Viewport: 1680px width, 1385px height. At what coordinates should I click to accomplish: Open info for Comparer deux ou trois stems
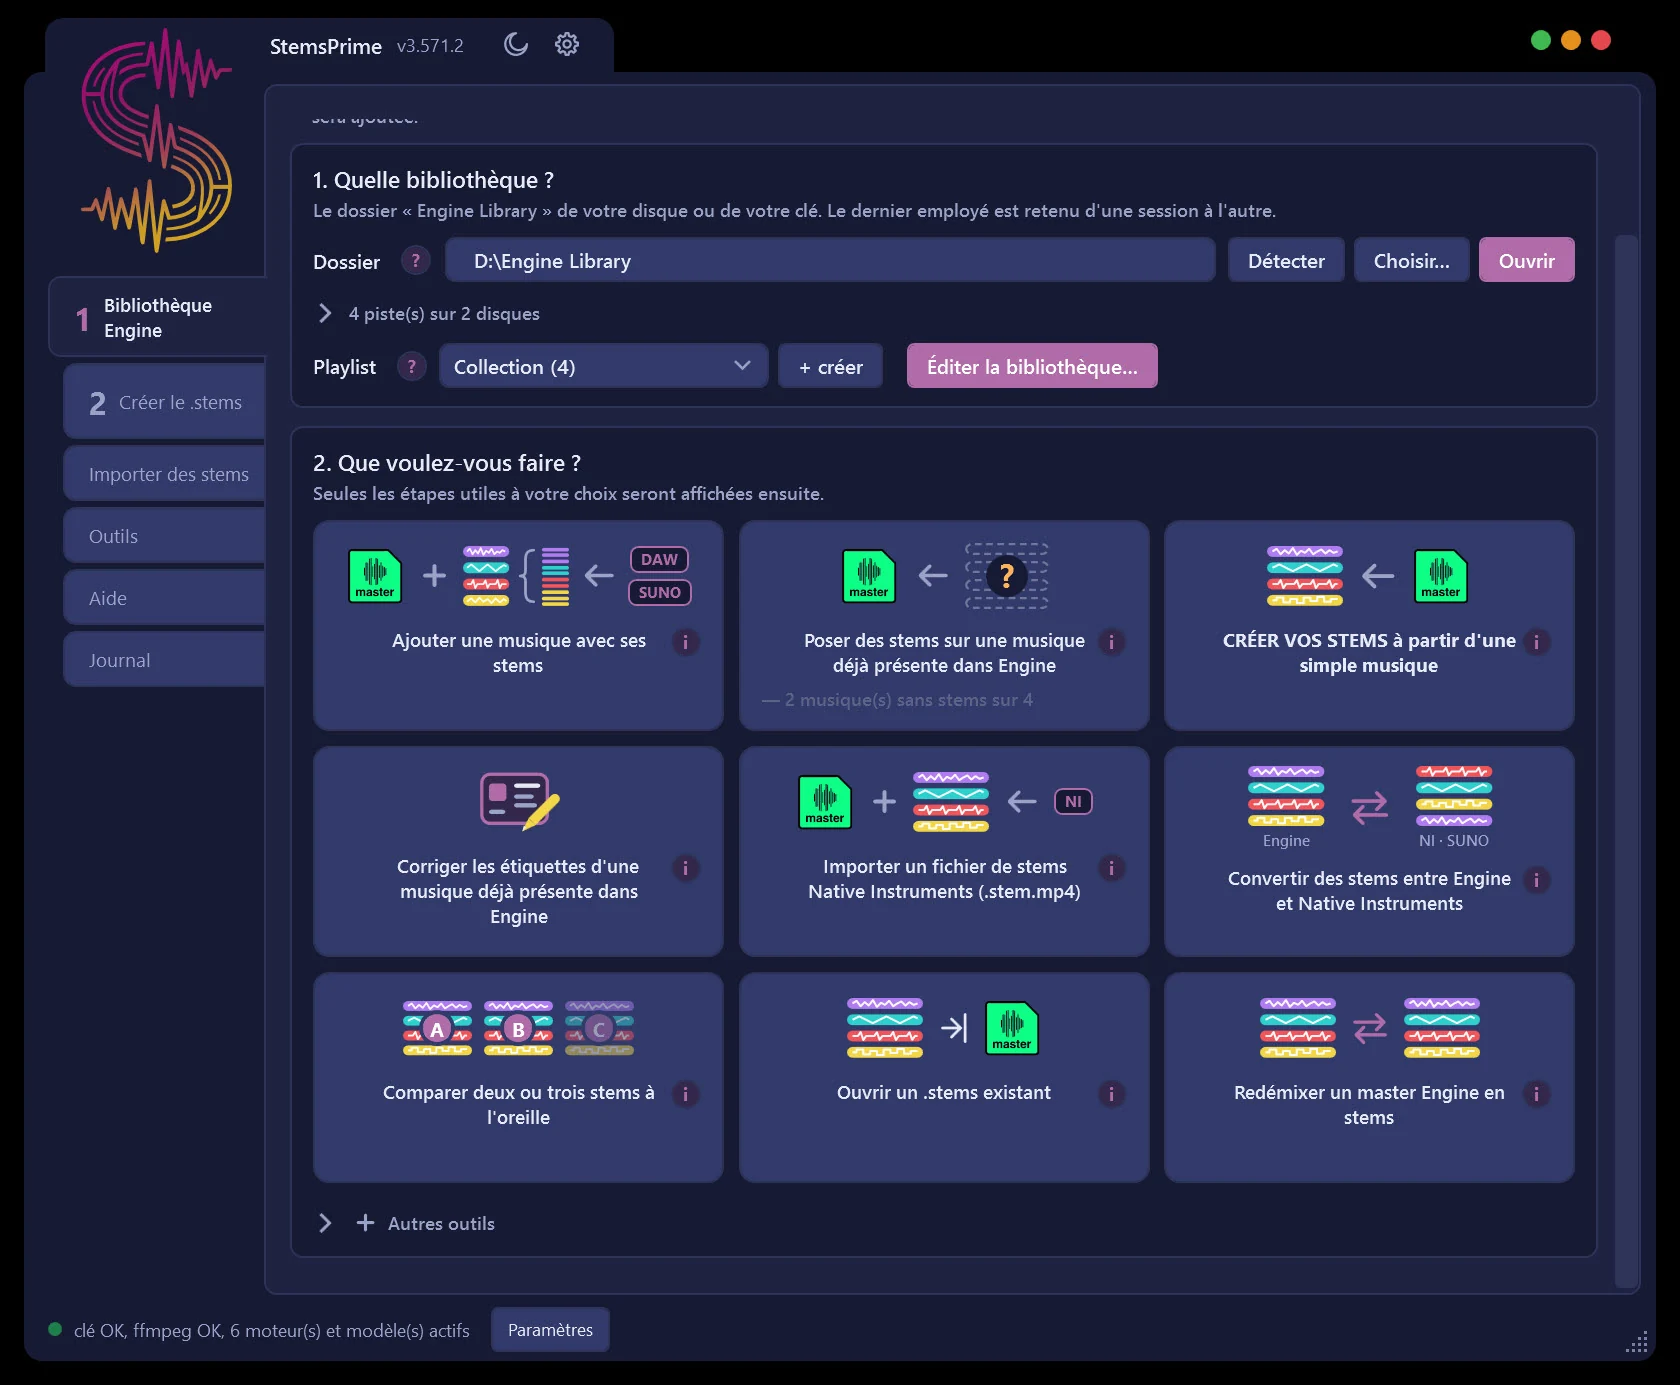pyautogui.click(x=685, y=1094)
